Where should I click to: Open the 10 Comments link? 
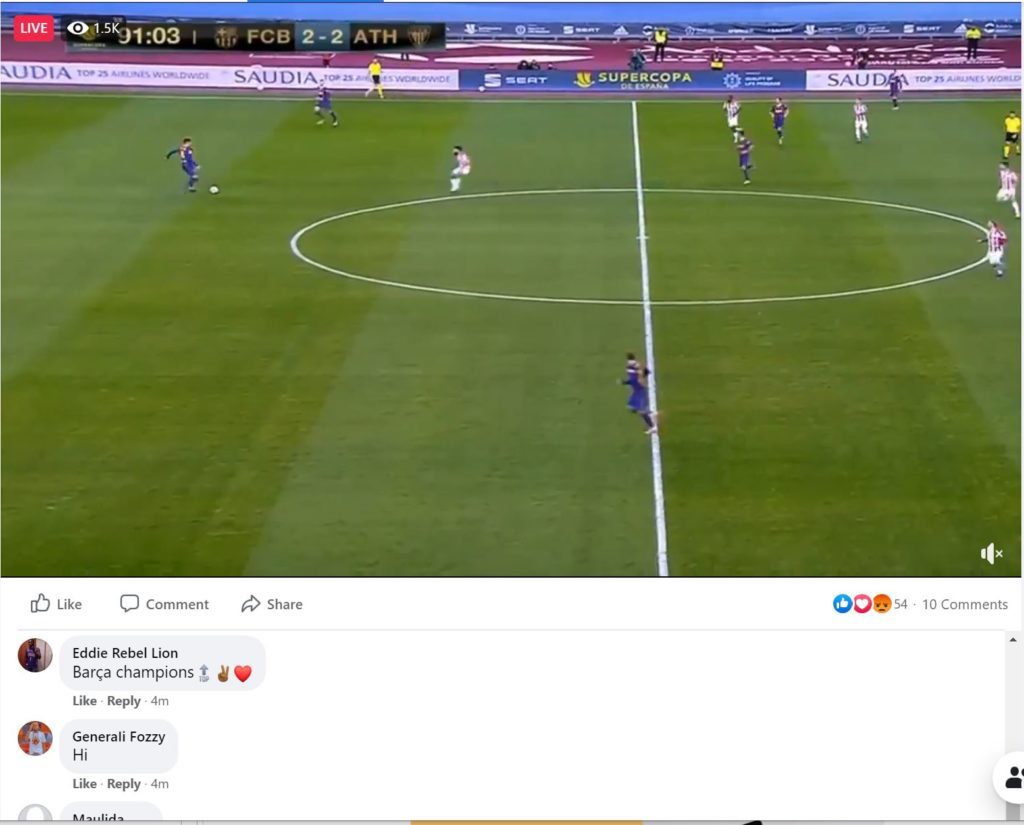tap(965, 604)
